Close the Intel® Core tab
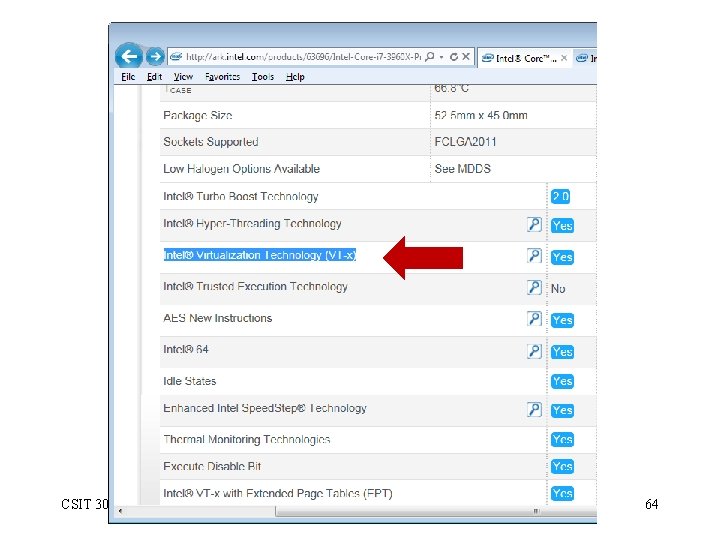This screenshot has width=720, height=540. click(564, 58)
